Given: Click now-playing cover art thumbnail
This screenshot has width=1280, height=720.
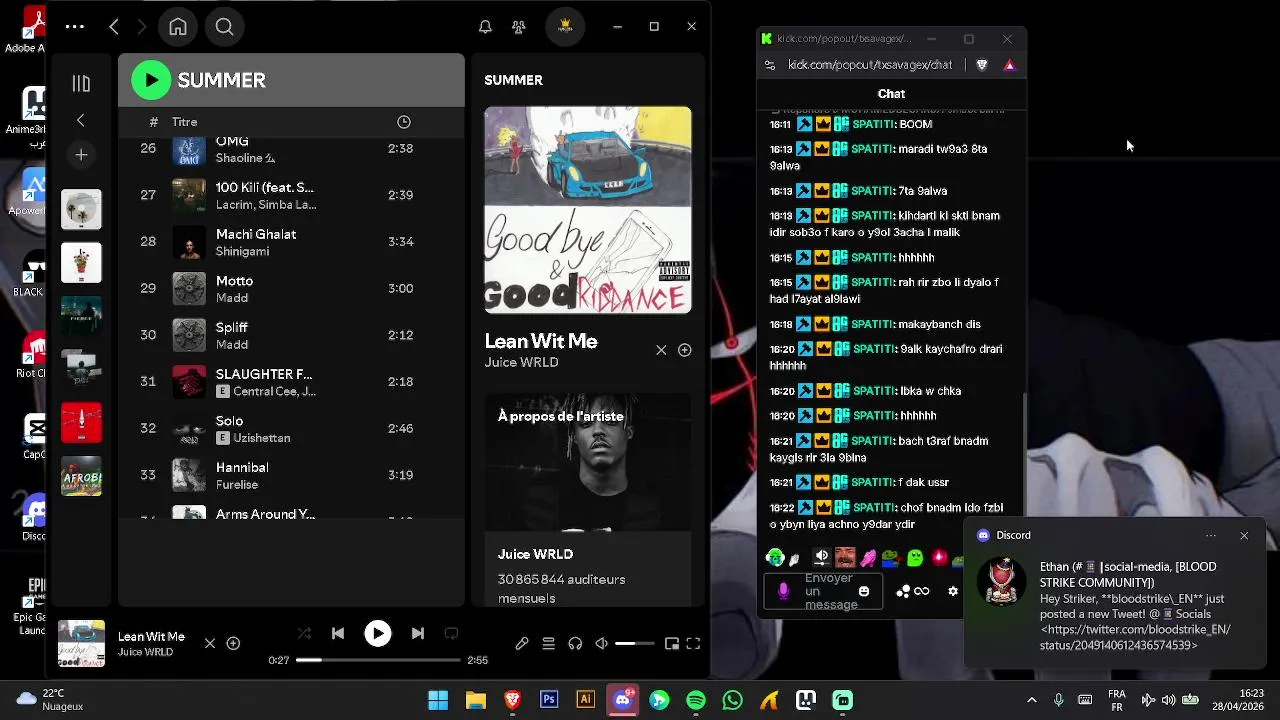Looking at the screenshot, I should (x=81, y=644).
